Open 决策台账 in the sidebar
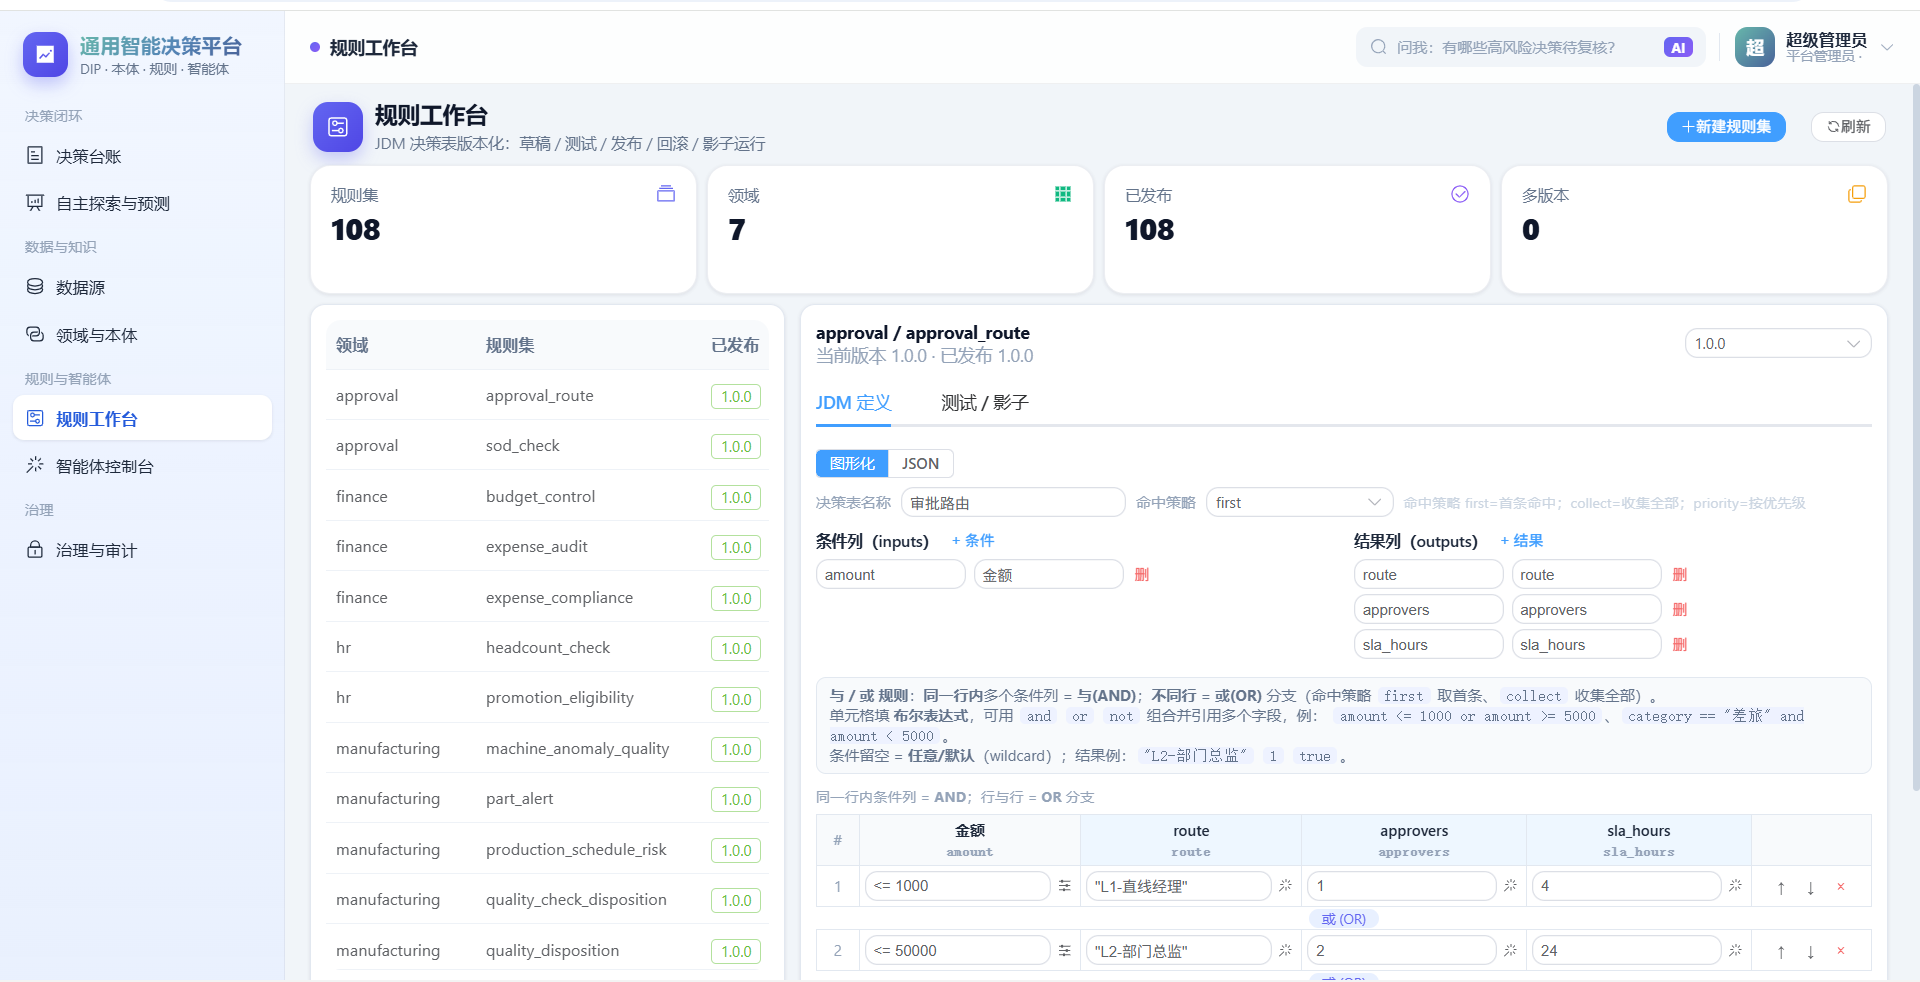This screenshot has height=982, width=1920. tap(142, 156)
